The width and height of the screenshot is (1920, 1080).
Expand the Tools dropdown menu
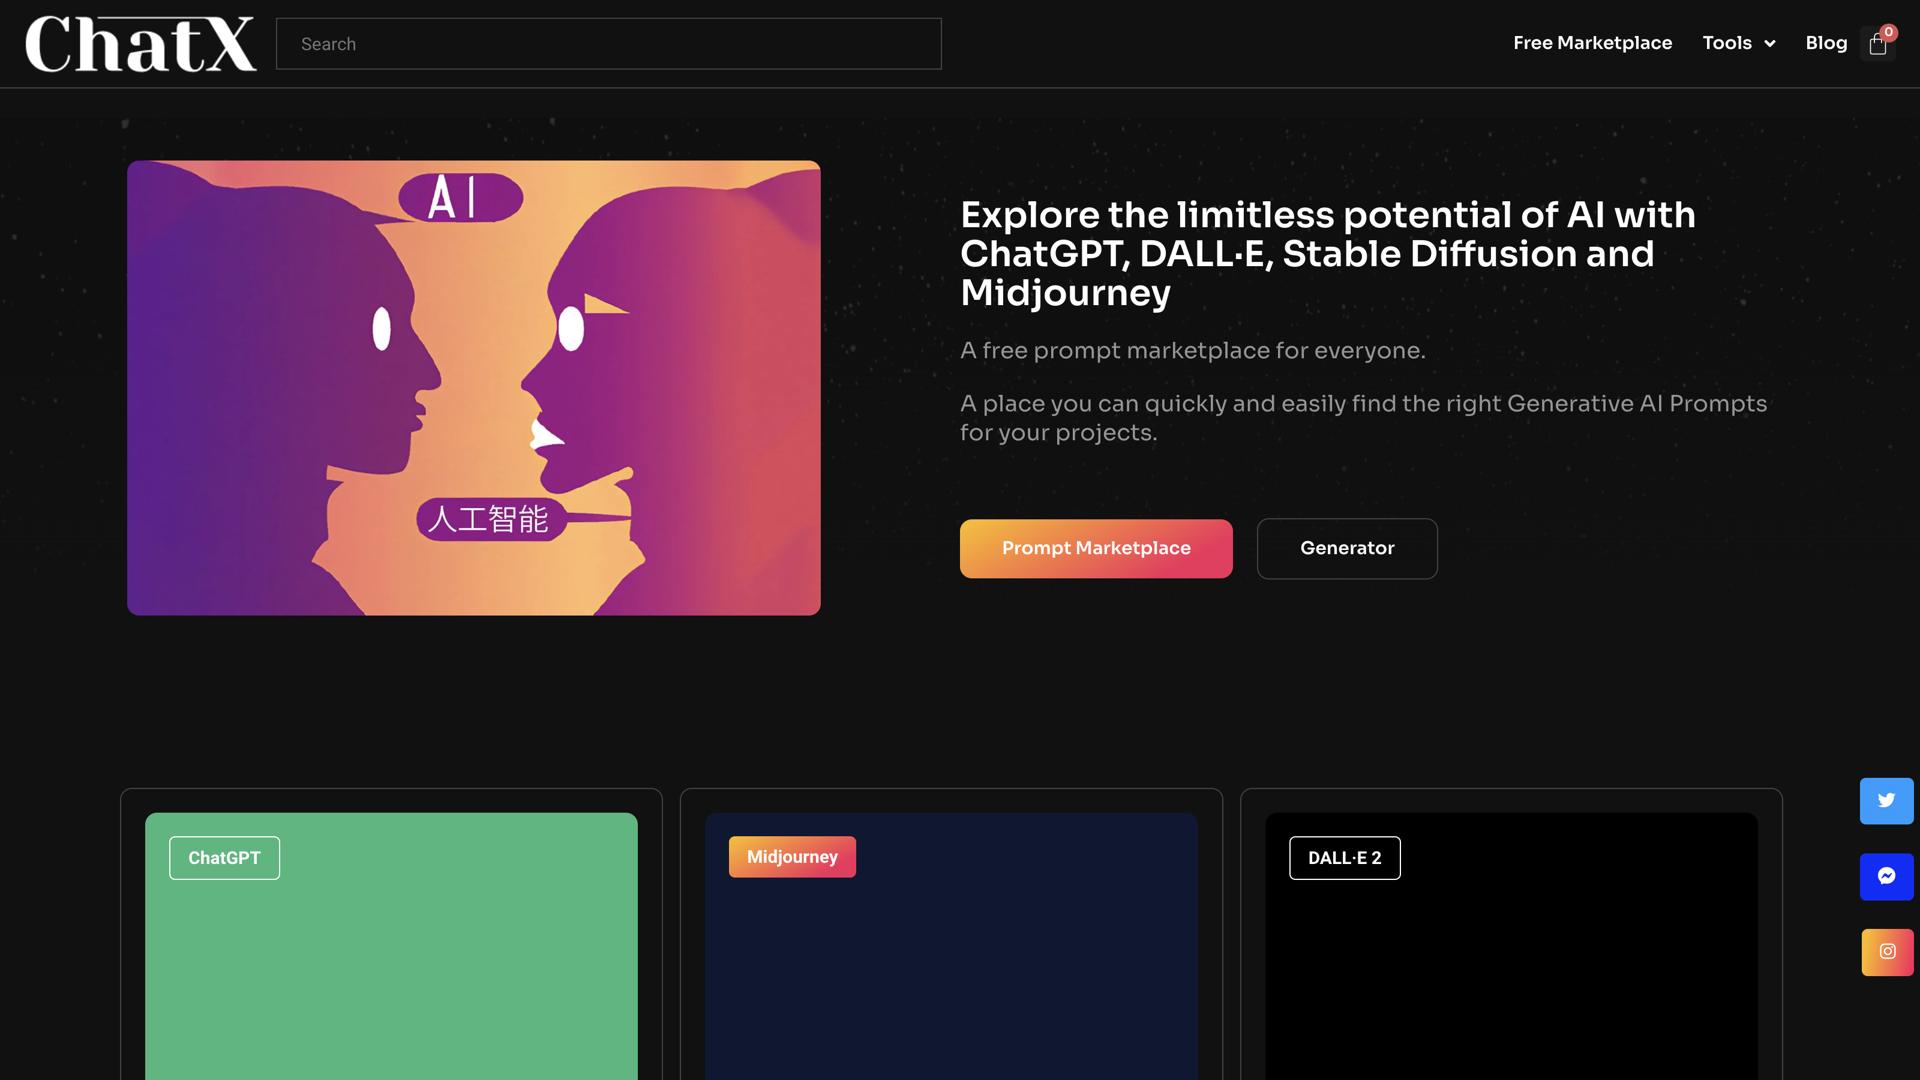[1727, 43]
